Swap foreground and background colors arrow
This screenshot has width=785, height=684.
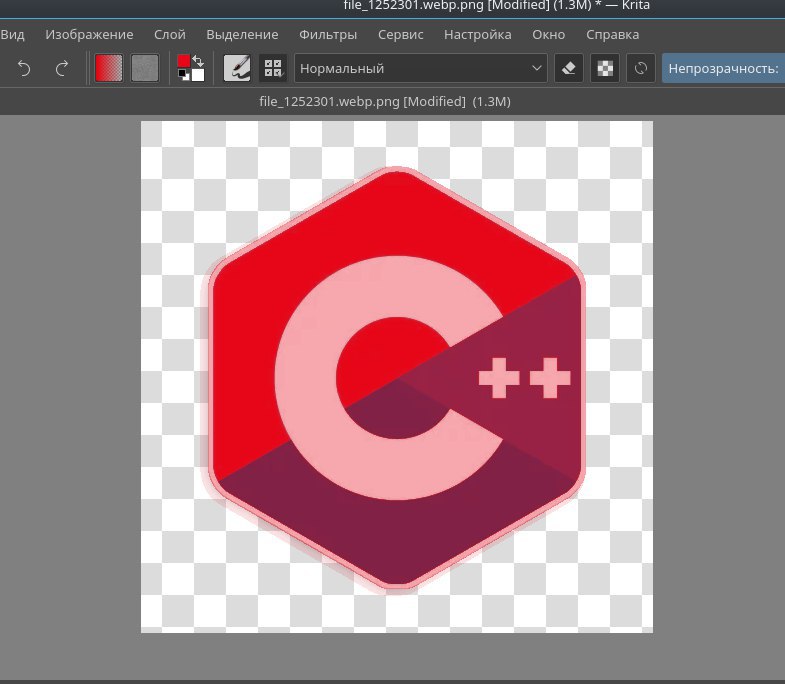[x=198, y=61]
